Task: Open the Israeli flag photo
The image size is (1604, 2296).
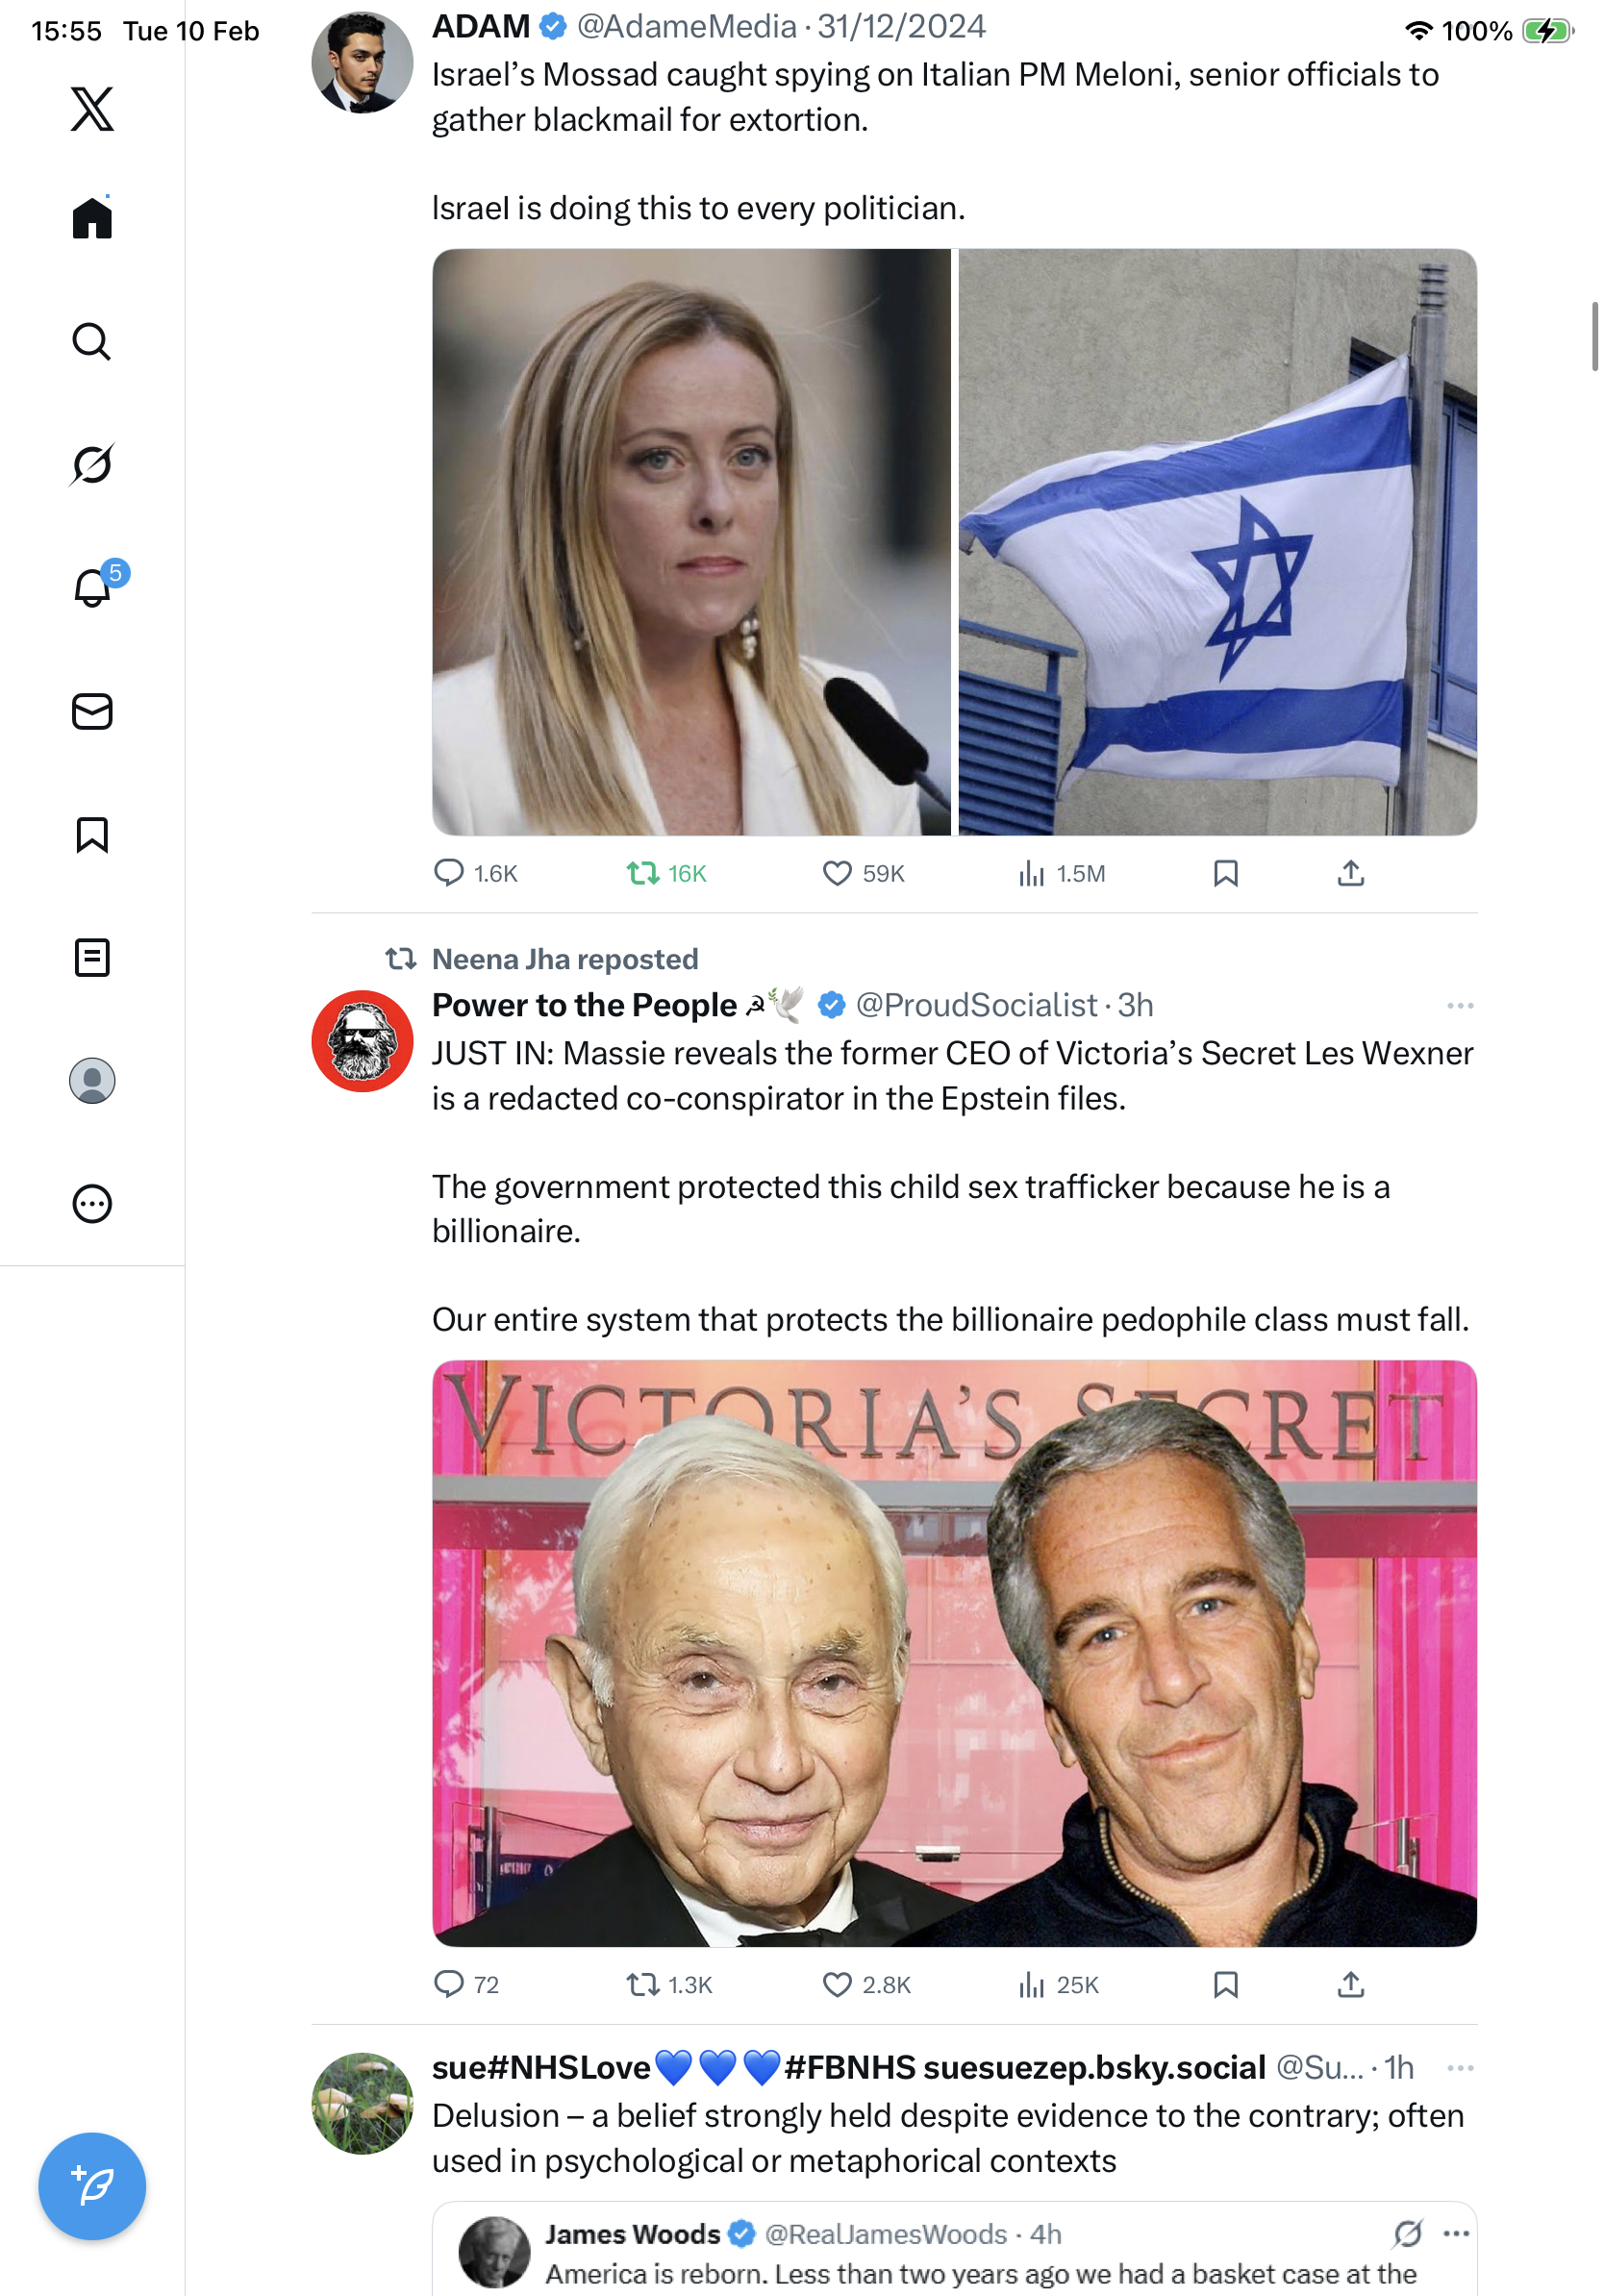Action: (x=1217, y=542)
